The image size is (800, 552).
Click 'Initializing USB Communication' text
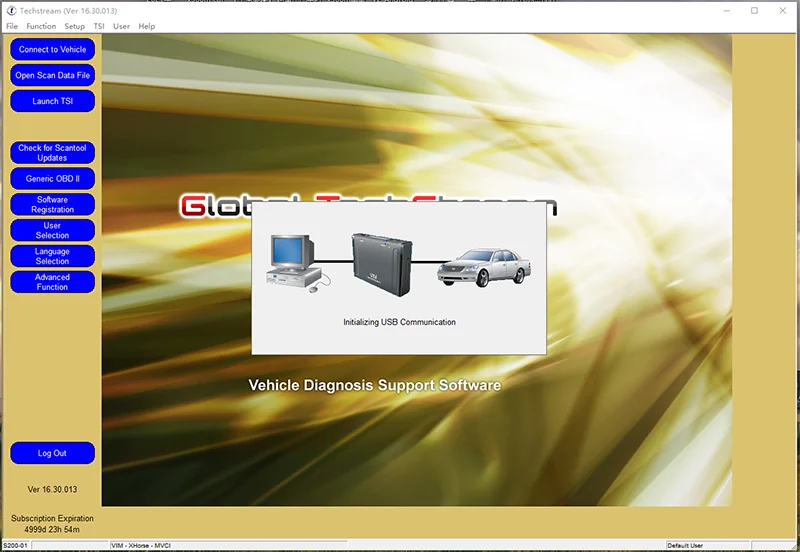tap(399, 322)
